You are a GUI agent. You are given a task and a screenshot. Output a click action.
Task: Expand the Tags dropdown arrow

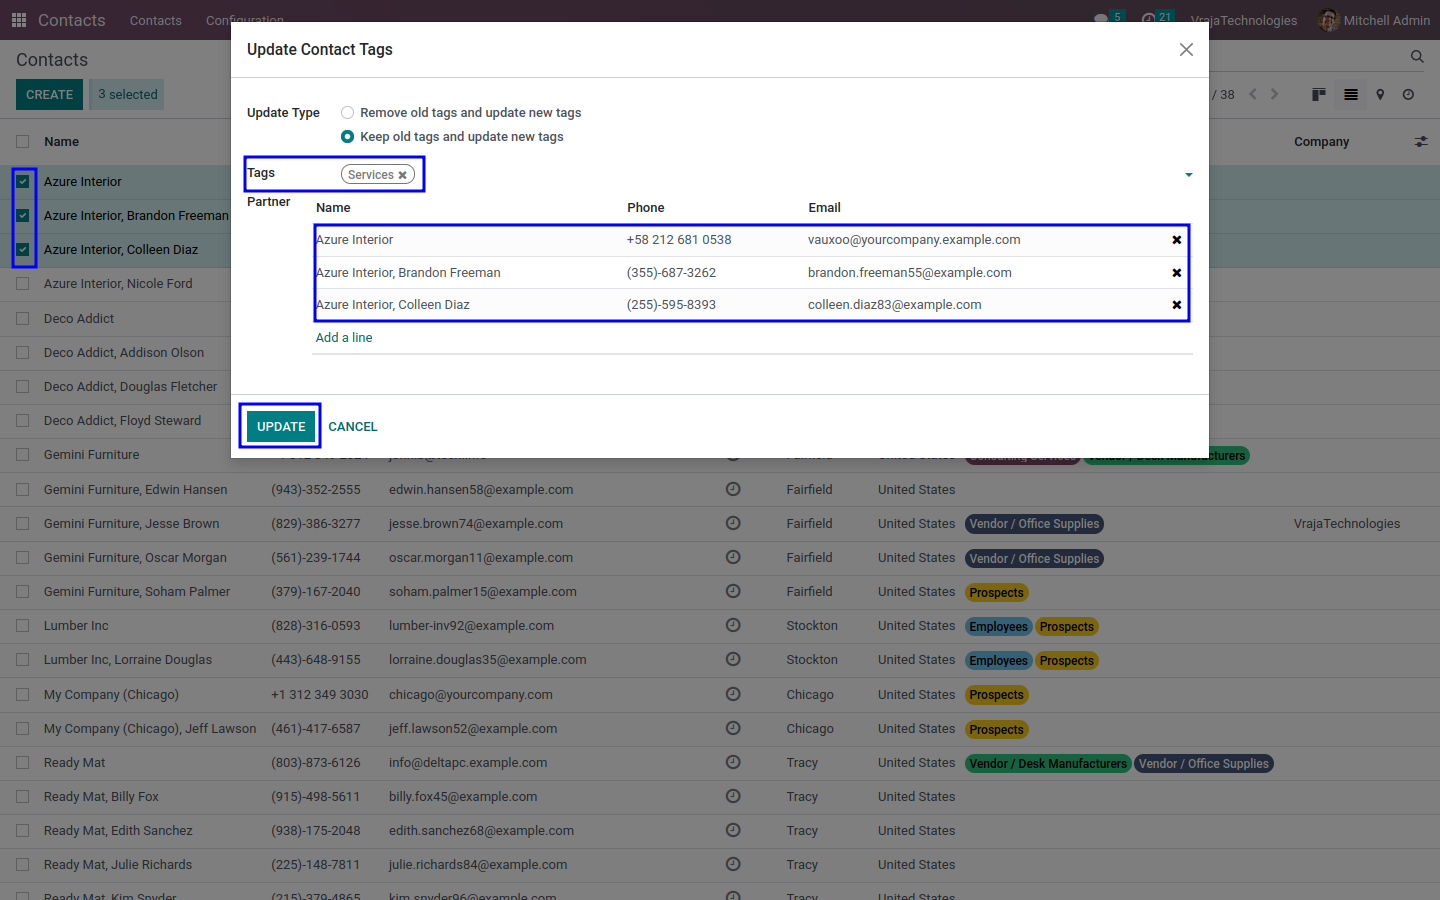(1188, 175)
